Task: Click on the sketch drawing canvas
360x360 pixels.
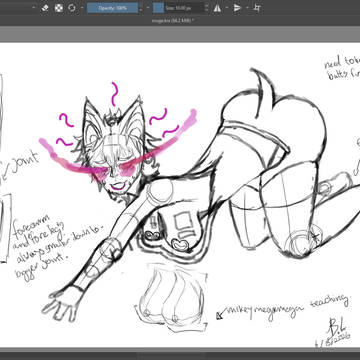Action: pos(180,195)
